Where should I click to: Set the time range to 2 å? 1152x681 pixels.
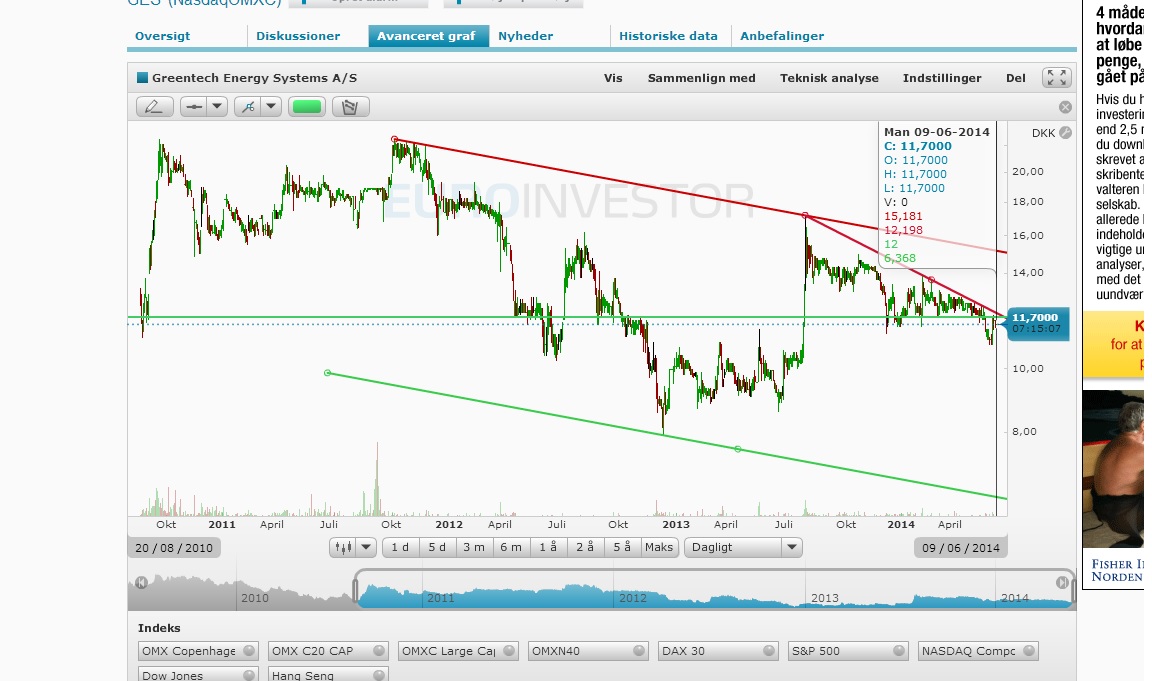tap(585, 547)
